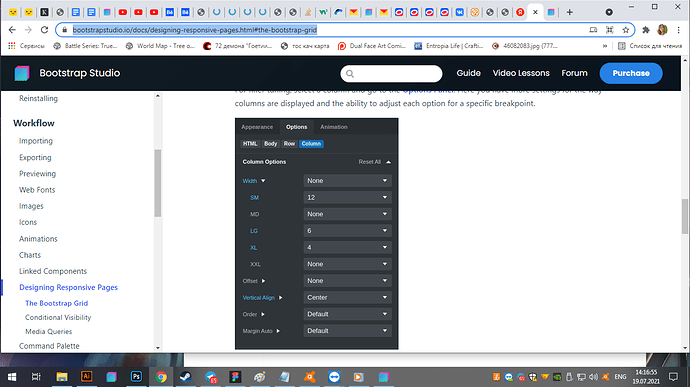
Task: Expand the Offset breakpoint options arrow
Action: [264, 281]
